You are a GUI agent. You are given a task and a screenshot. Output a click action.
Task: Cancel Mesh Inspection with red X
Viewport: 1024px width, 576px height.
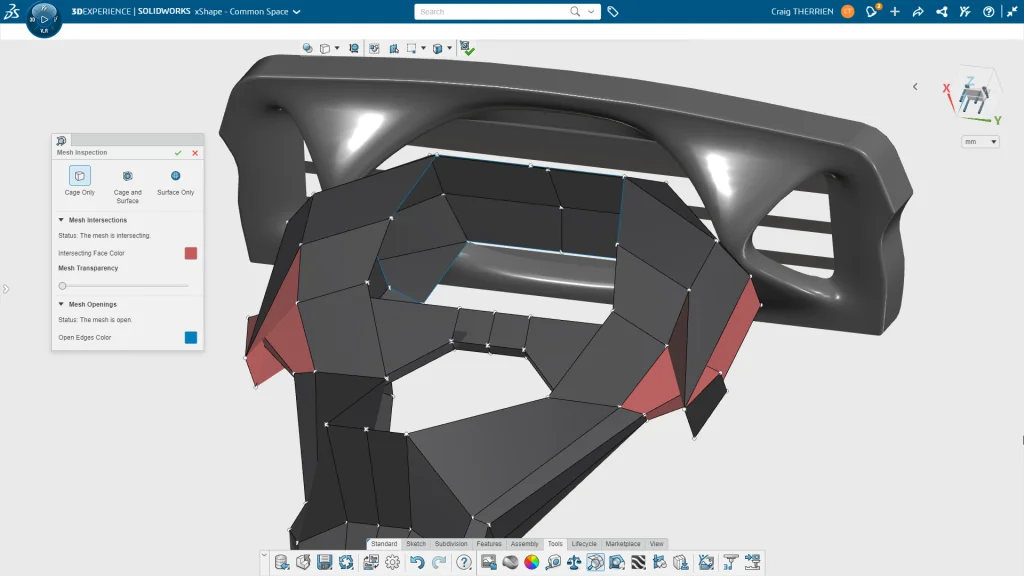pyautogui.click(x=195, y=153)
